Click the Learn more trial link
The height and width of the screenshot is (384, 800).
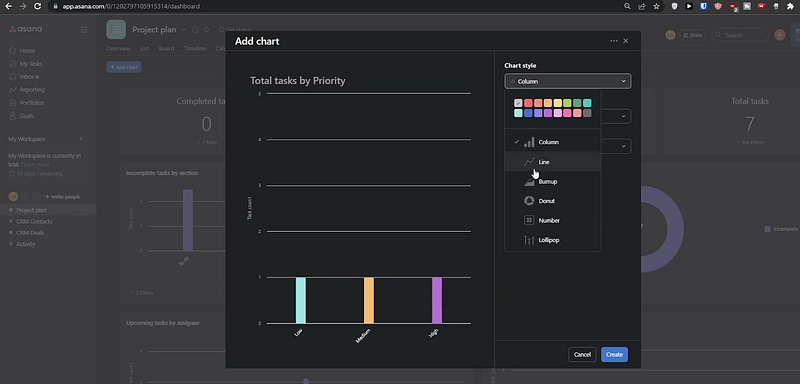tap(35, 165)
